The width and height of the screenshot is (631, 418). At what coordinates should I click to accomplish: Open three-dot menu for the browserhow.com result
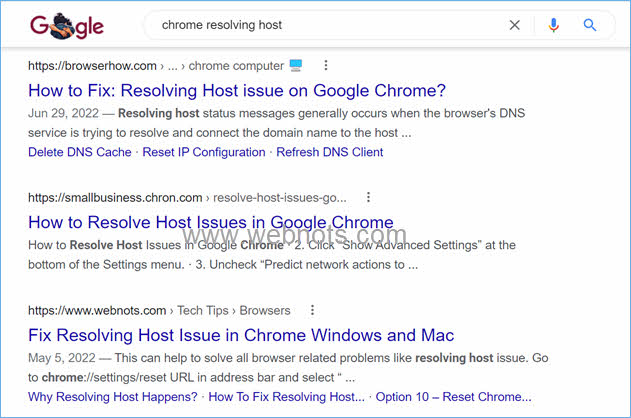326,65
